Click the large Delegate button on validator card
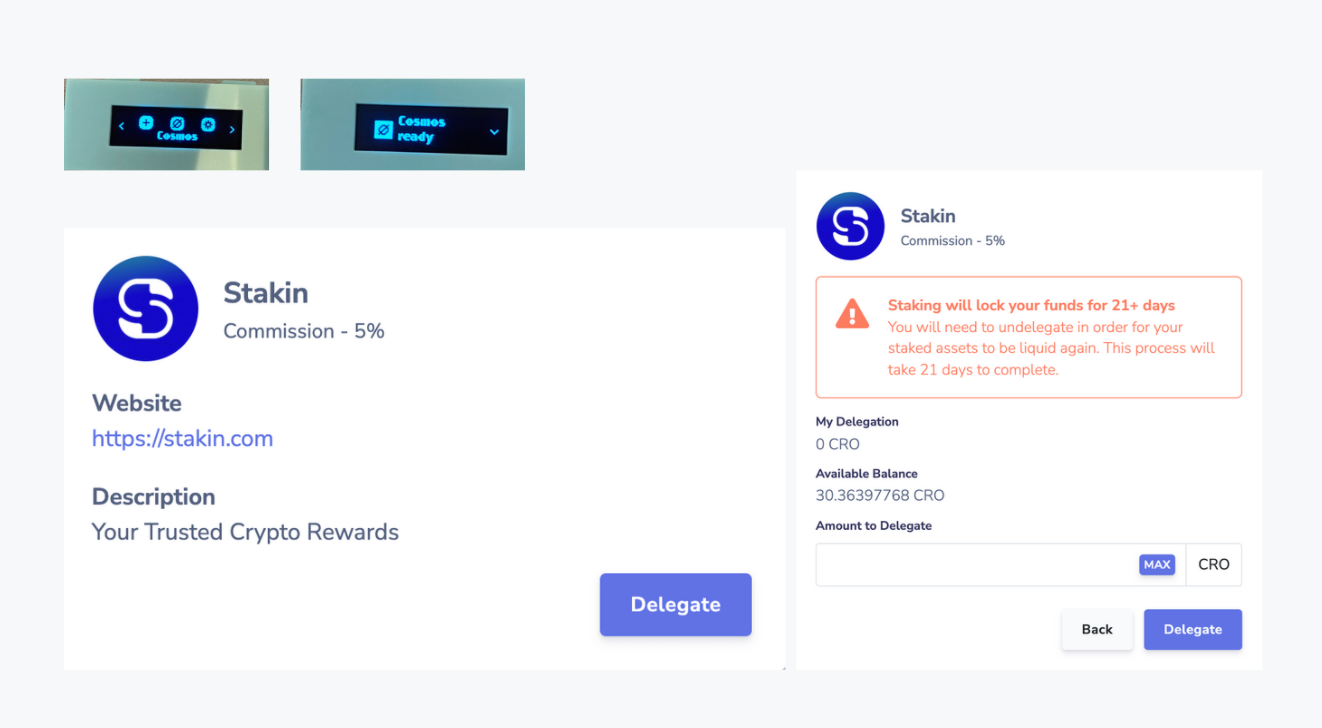This screenshot has width=1322, height=728. 675,604
